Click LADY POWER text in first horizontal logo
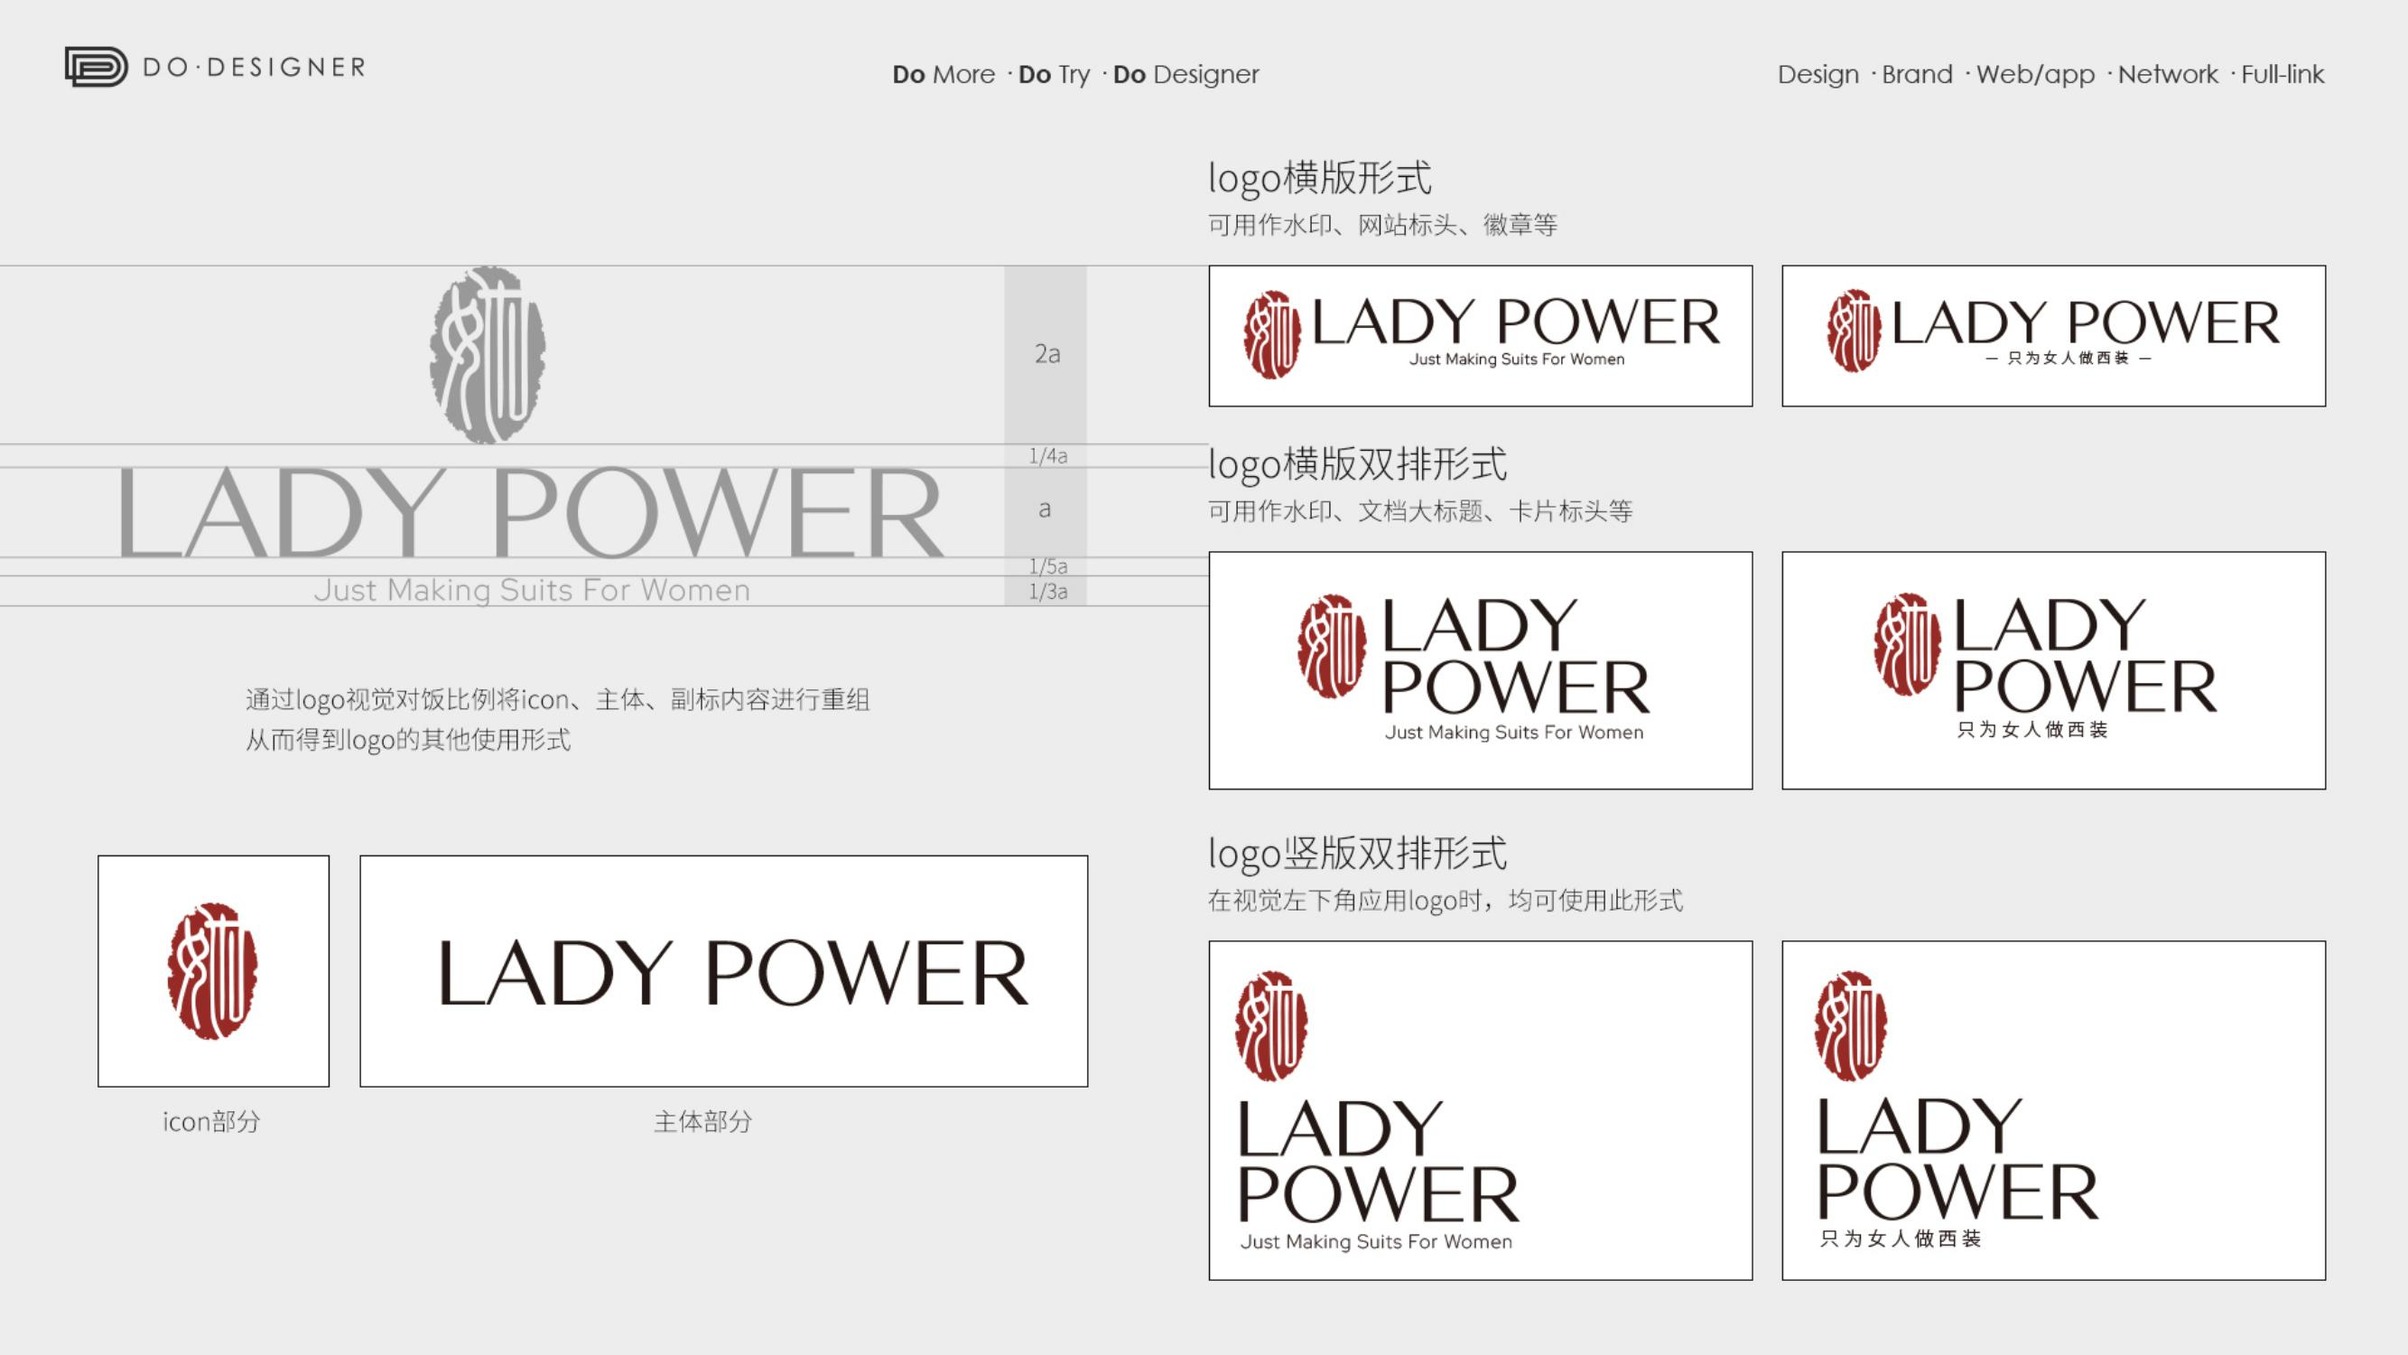Screen dimensions: 2408x1355 click(x=1516, y=322)
